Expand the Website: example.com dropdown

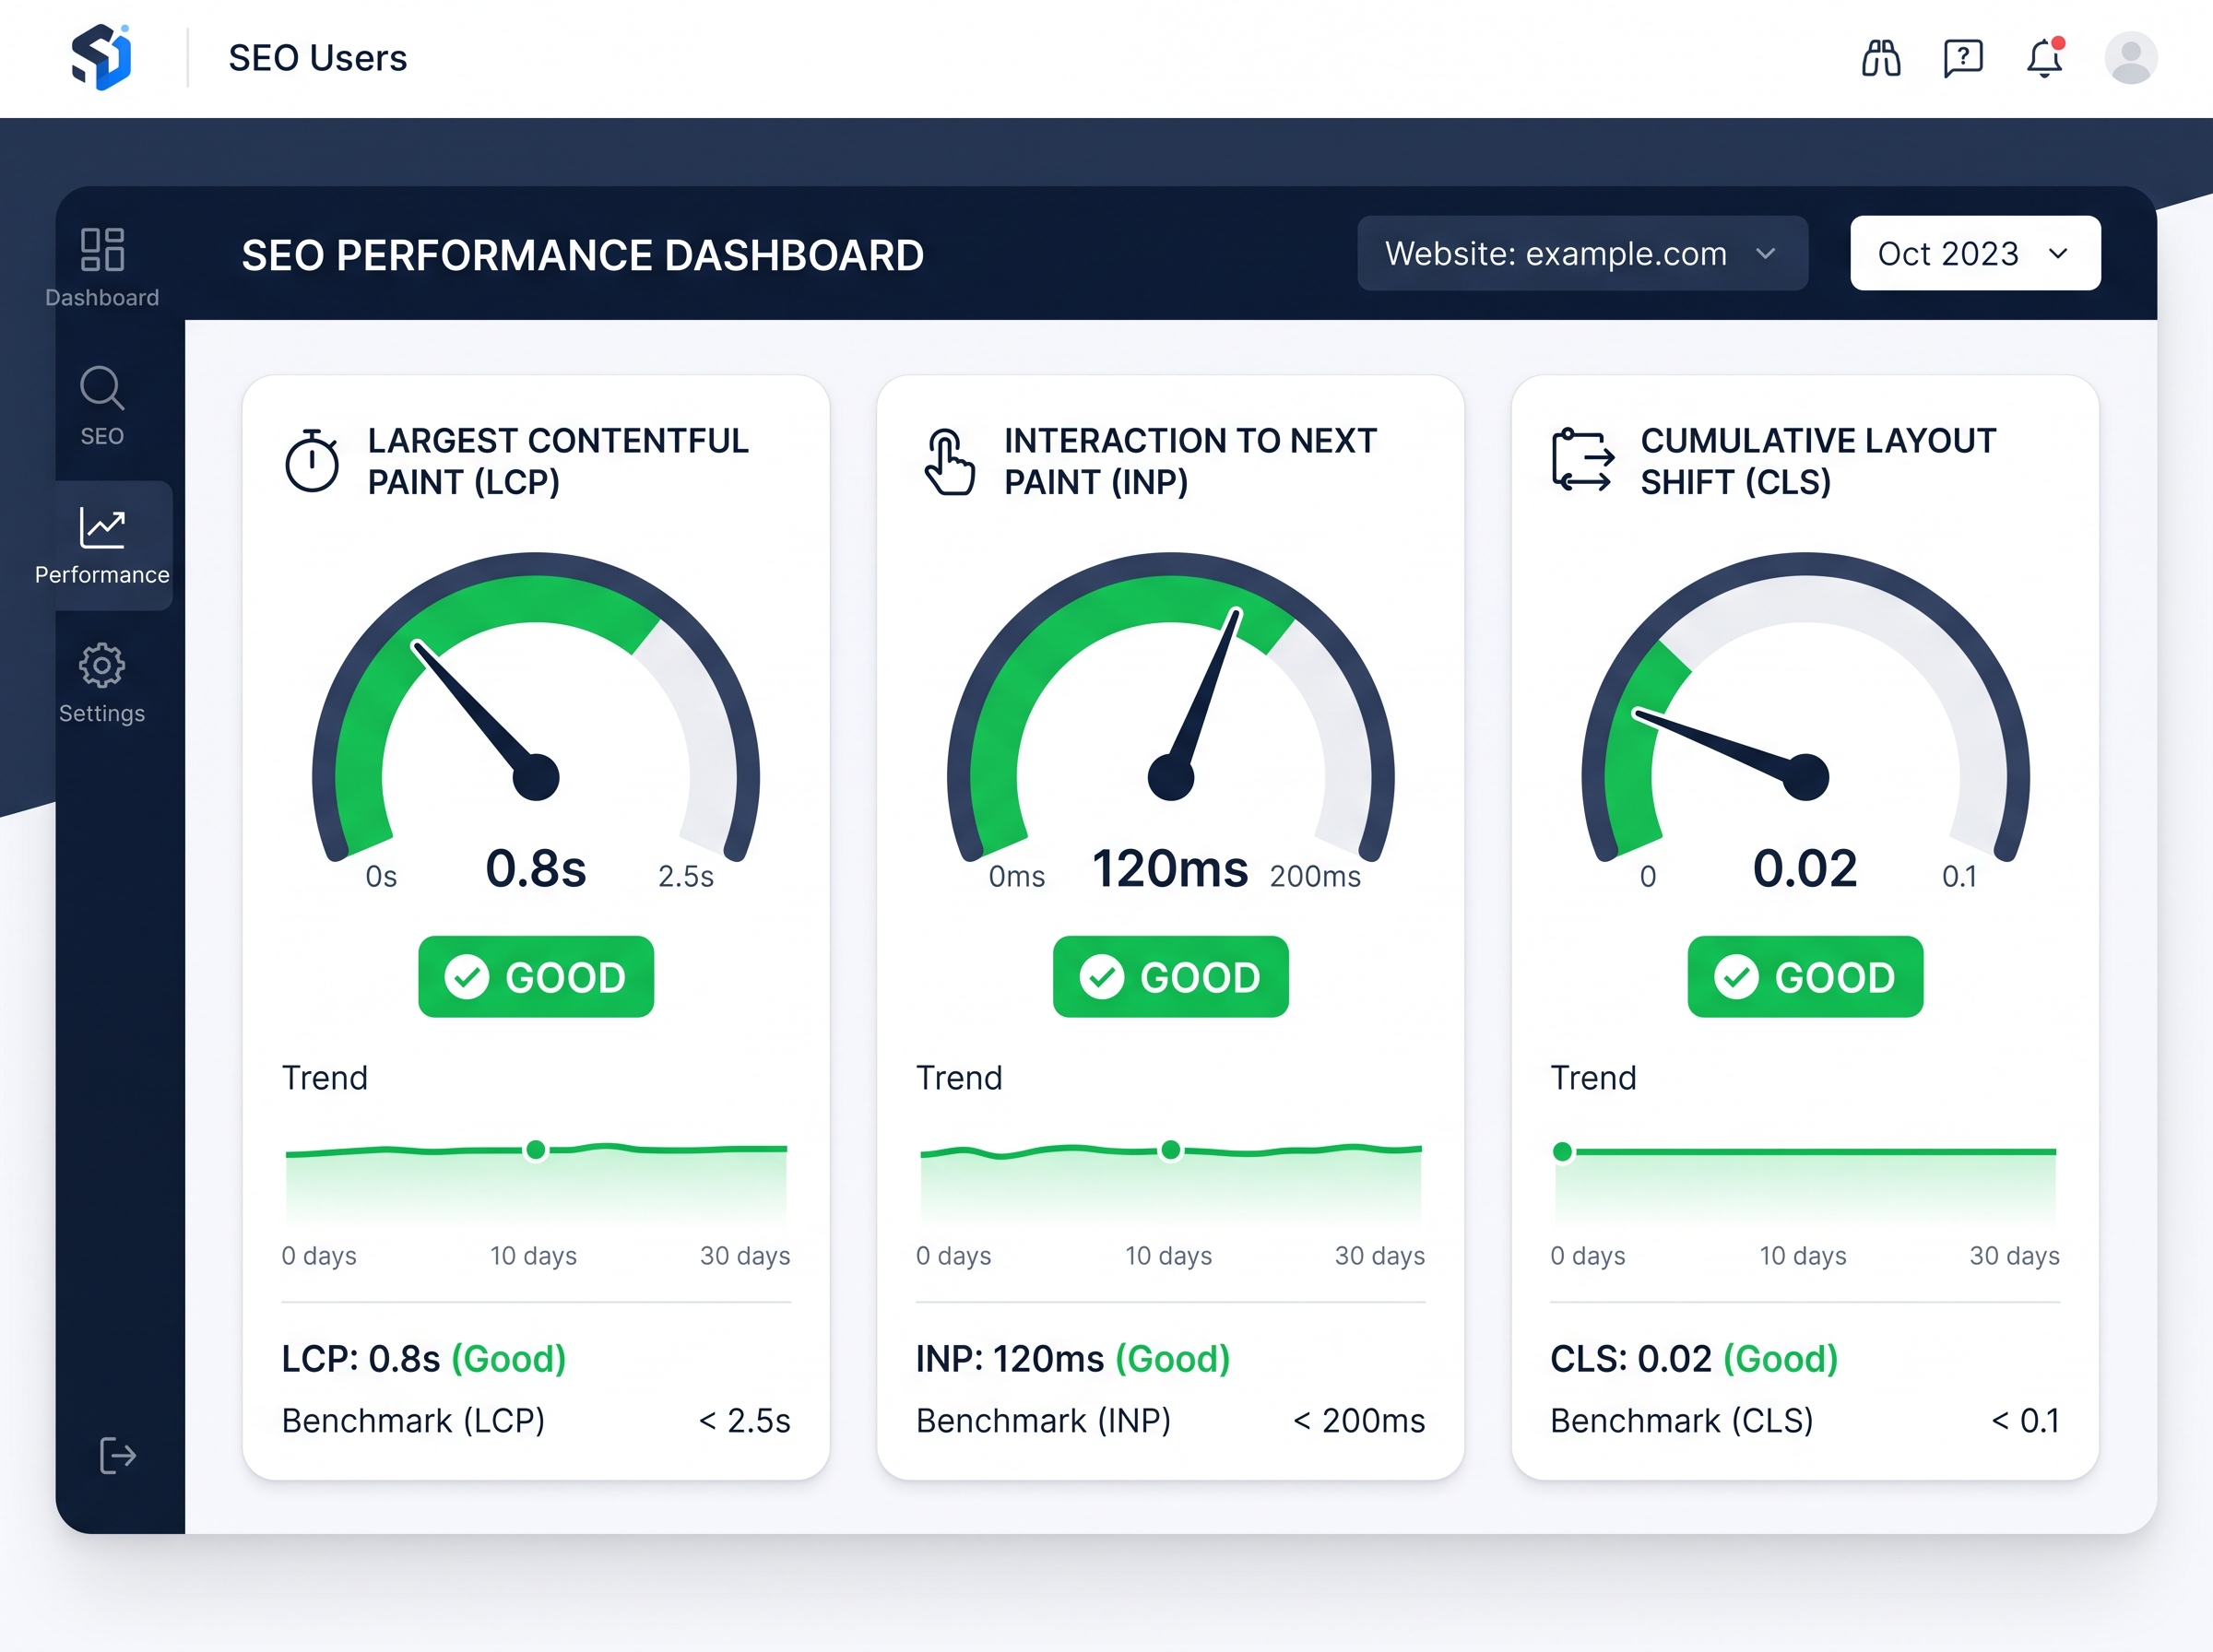tap(1582, 253)
